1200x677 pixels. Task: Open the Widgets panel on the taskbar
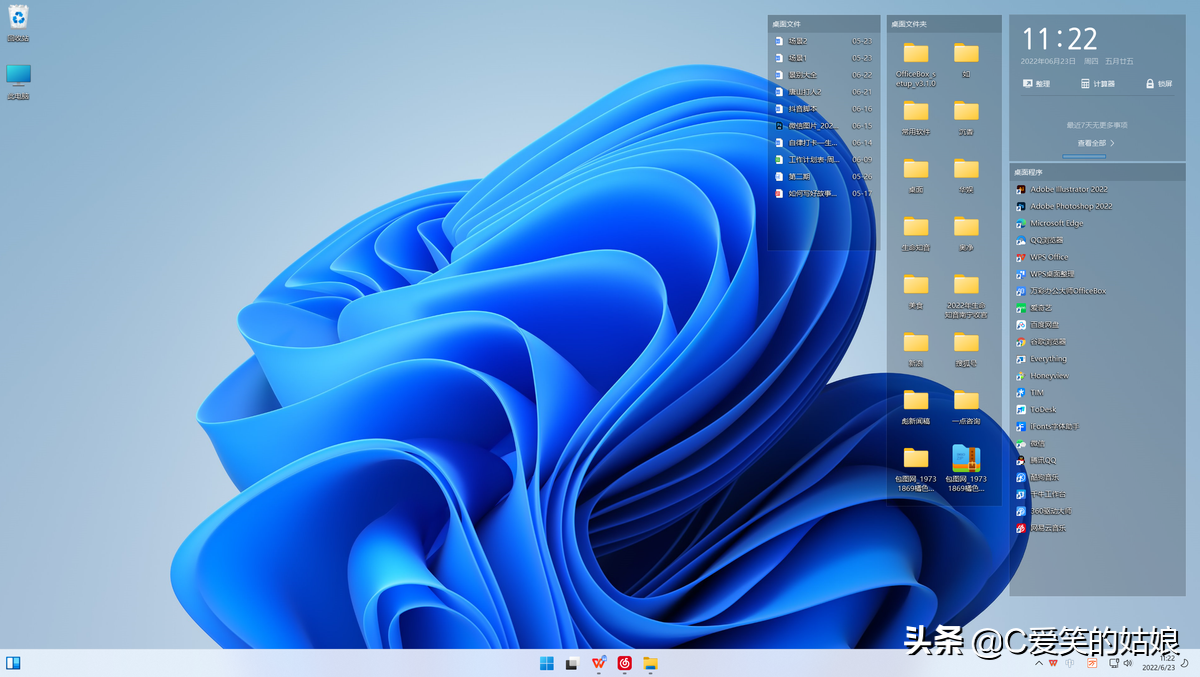click(x=13, y=663)
